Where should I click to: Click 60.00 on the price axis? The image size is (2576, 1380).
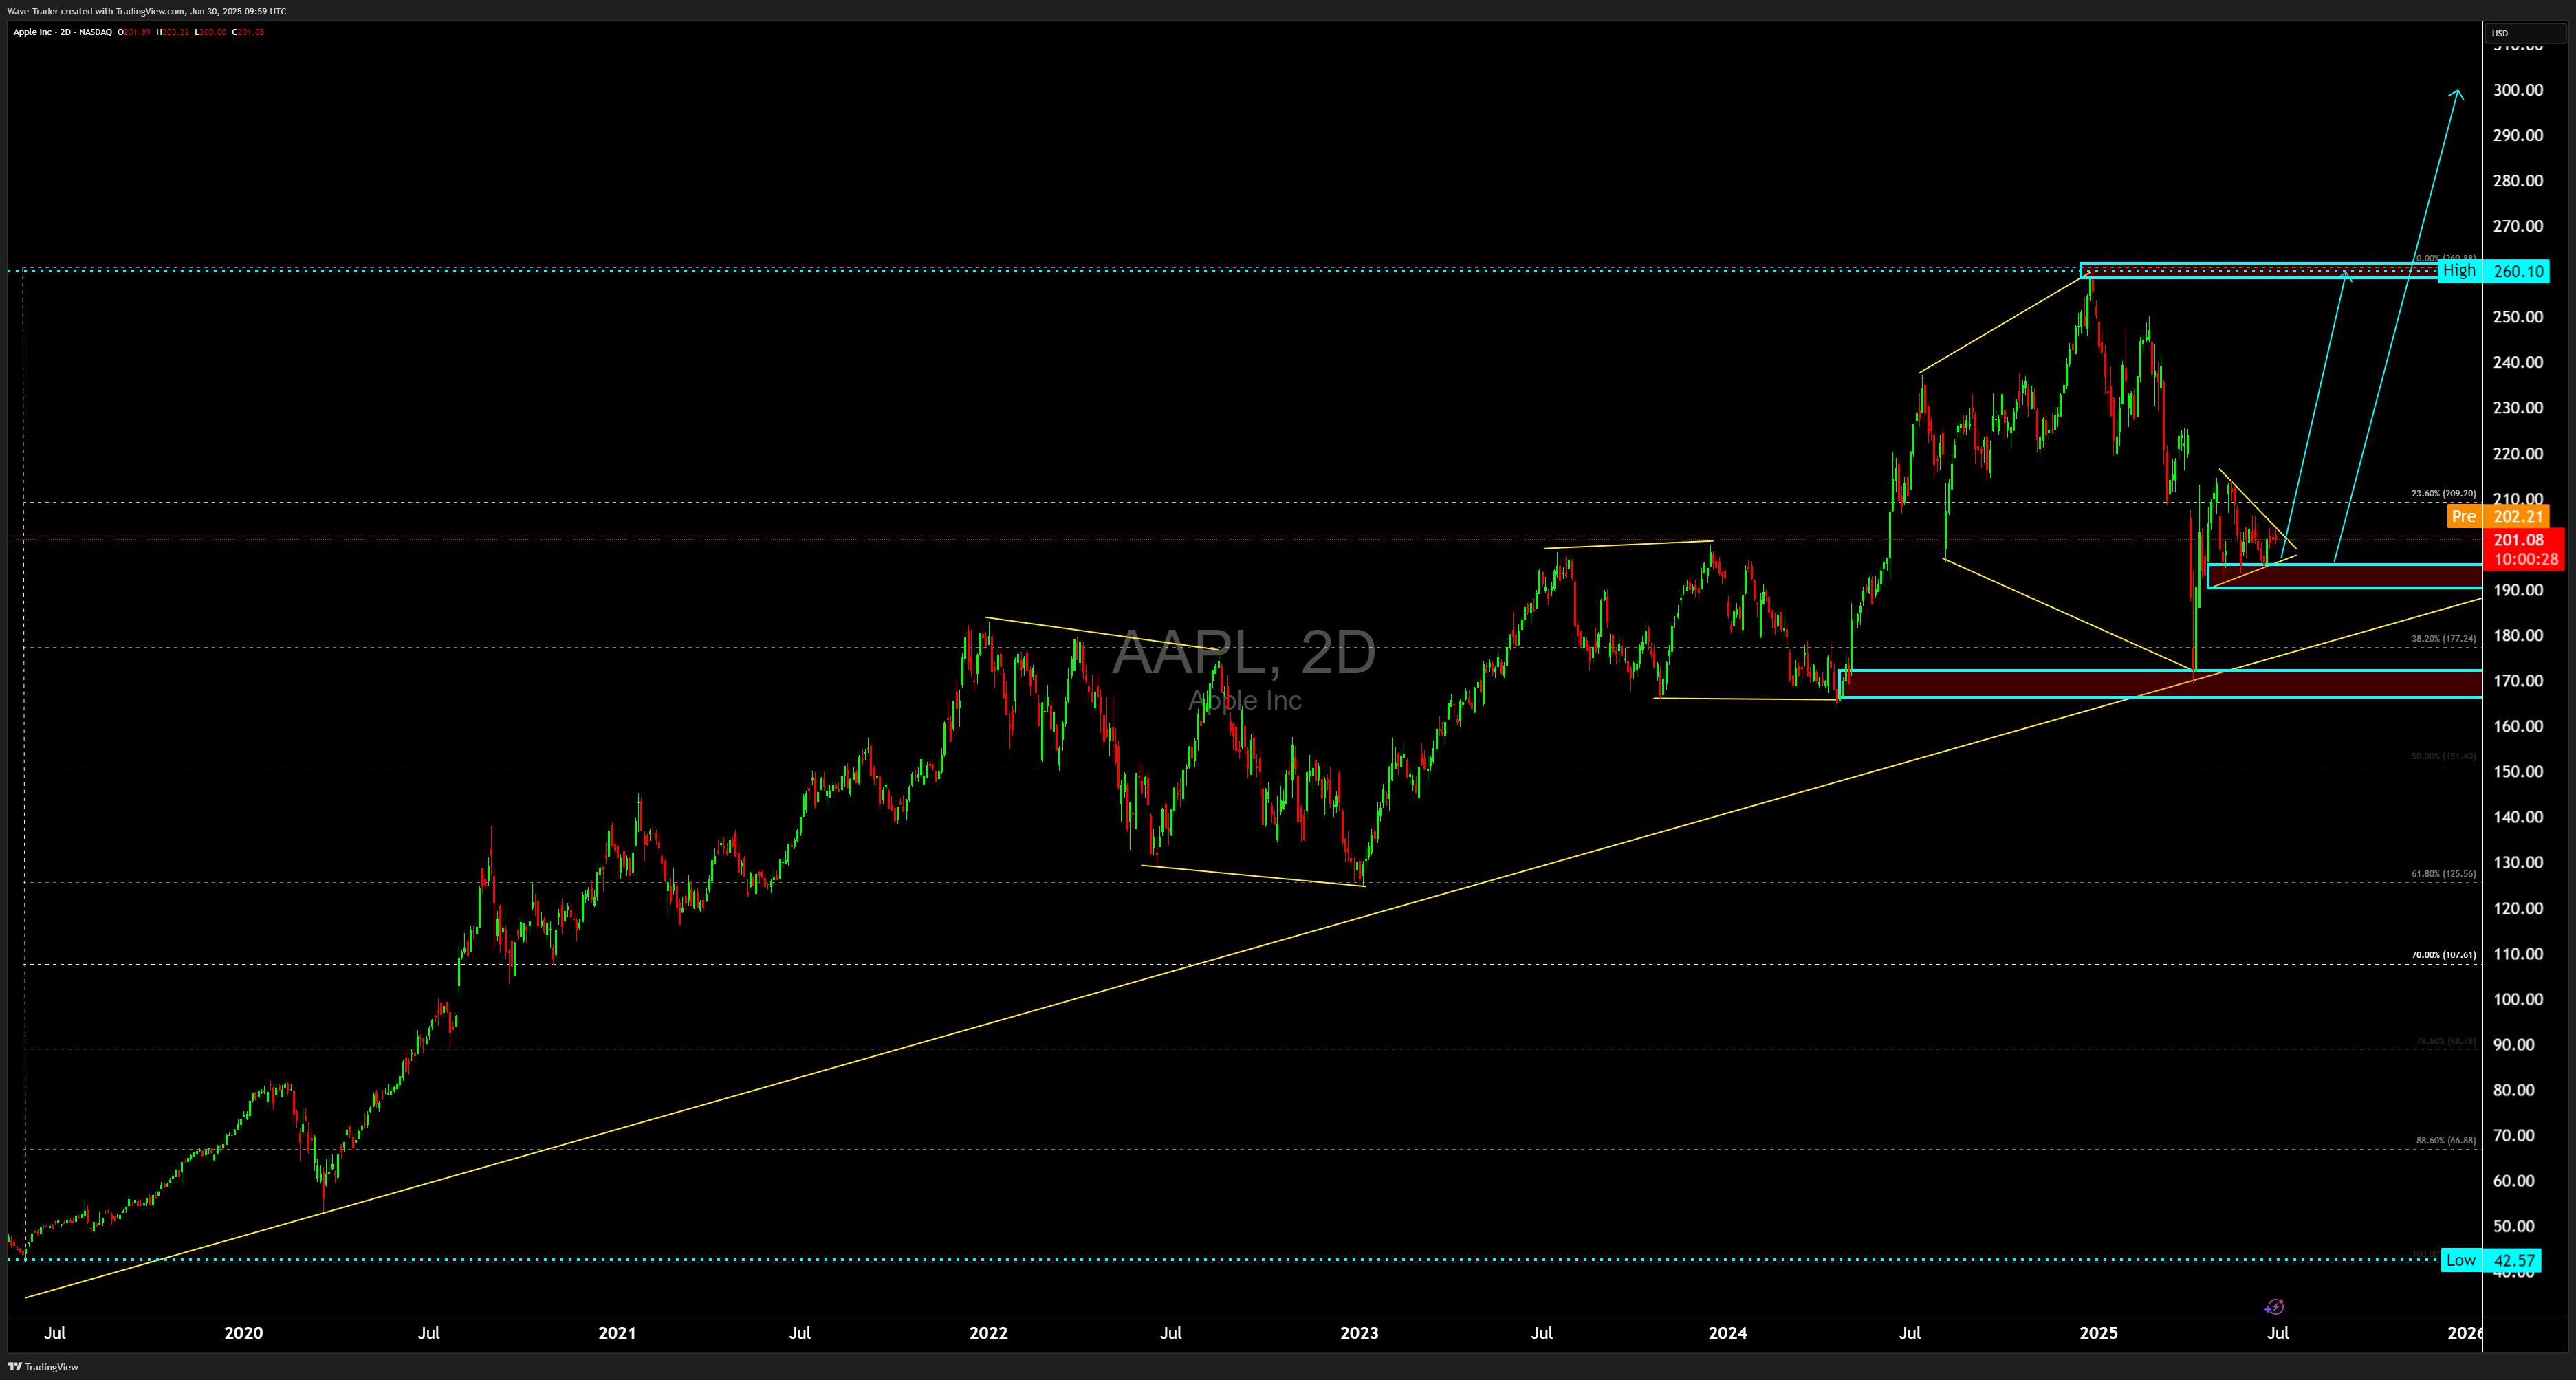click(2514, 1181)
